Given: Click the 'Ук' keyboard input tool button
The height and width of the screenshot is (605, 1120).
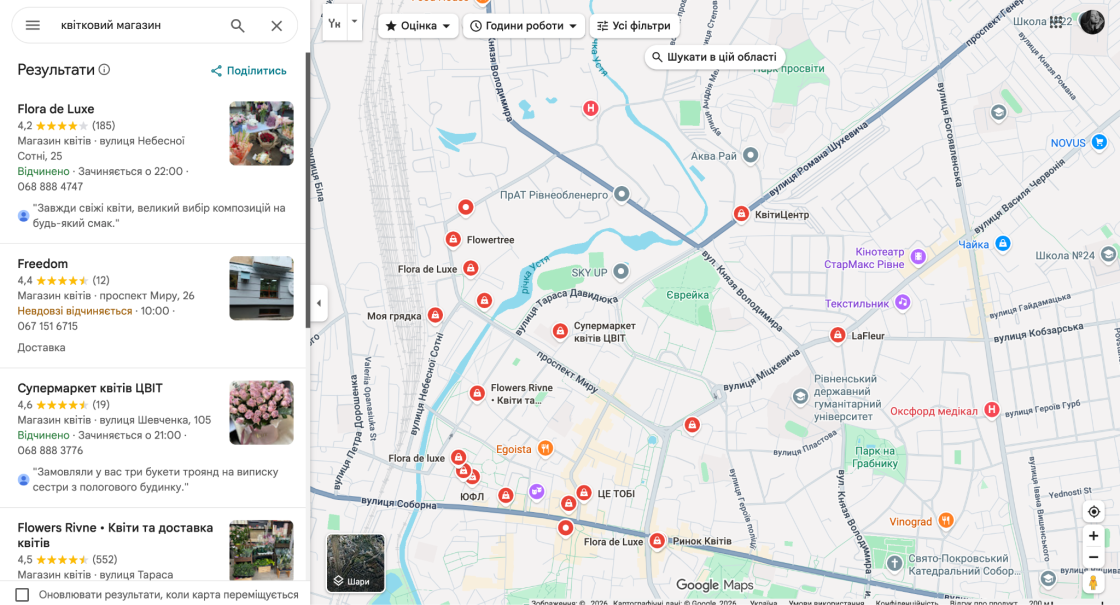Looking at the screenshot, I should (334, 23).
